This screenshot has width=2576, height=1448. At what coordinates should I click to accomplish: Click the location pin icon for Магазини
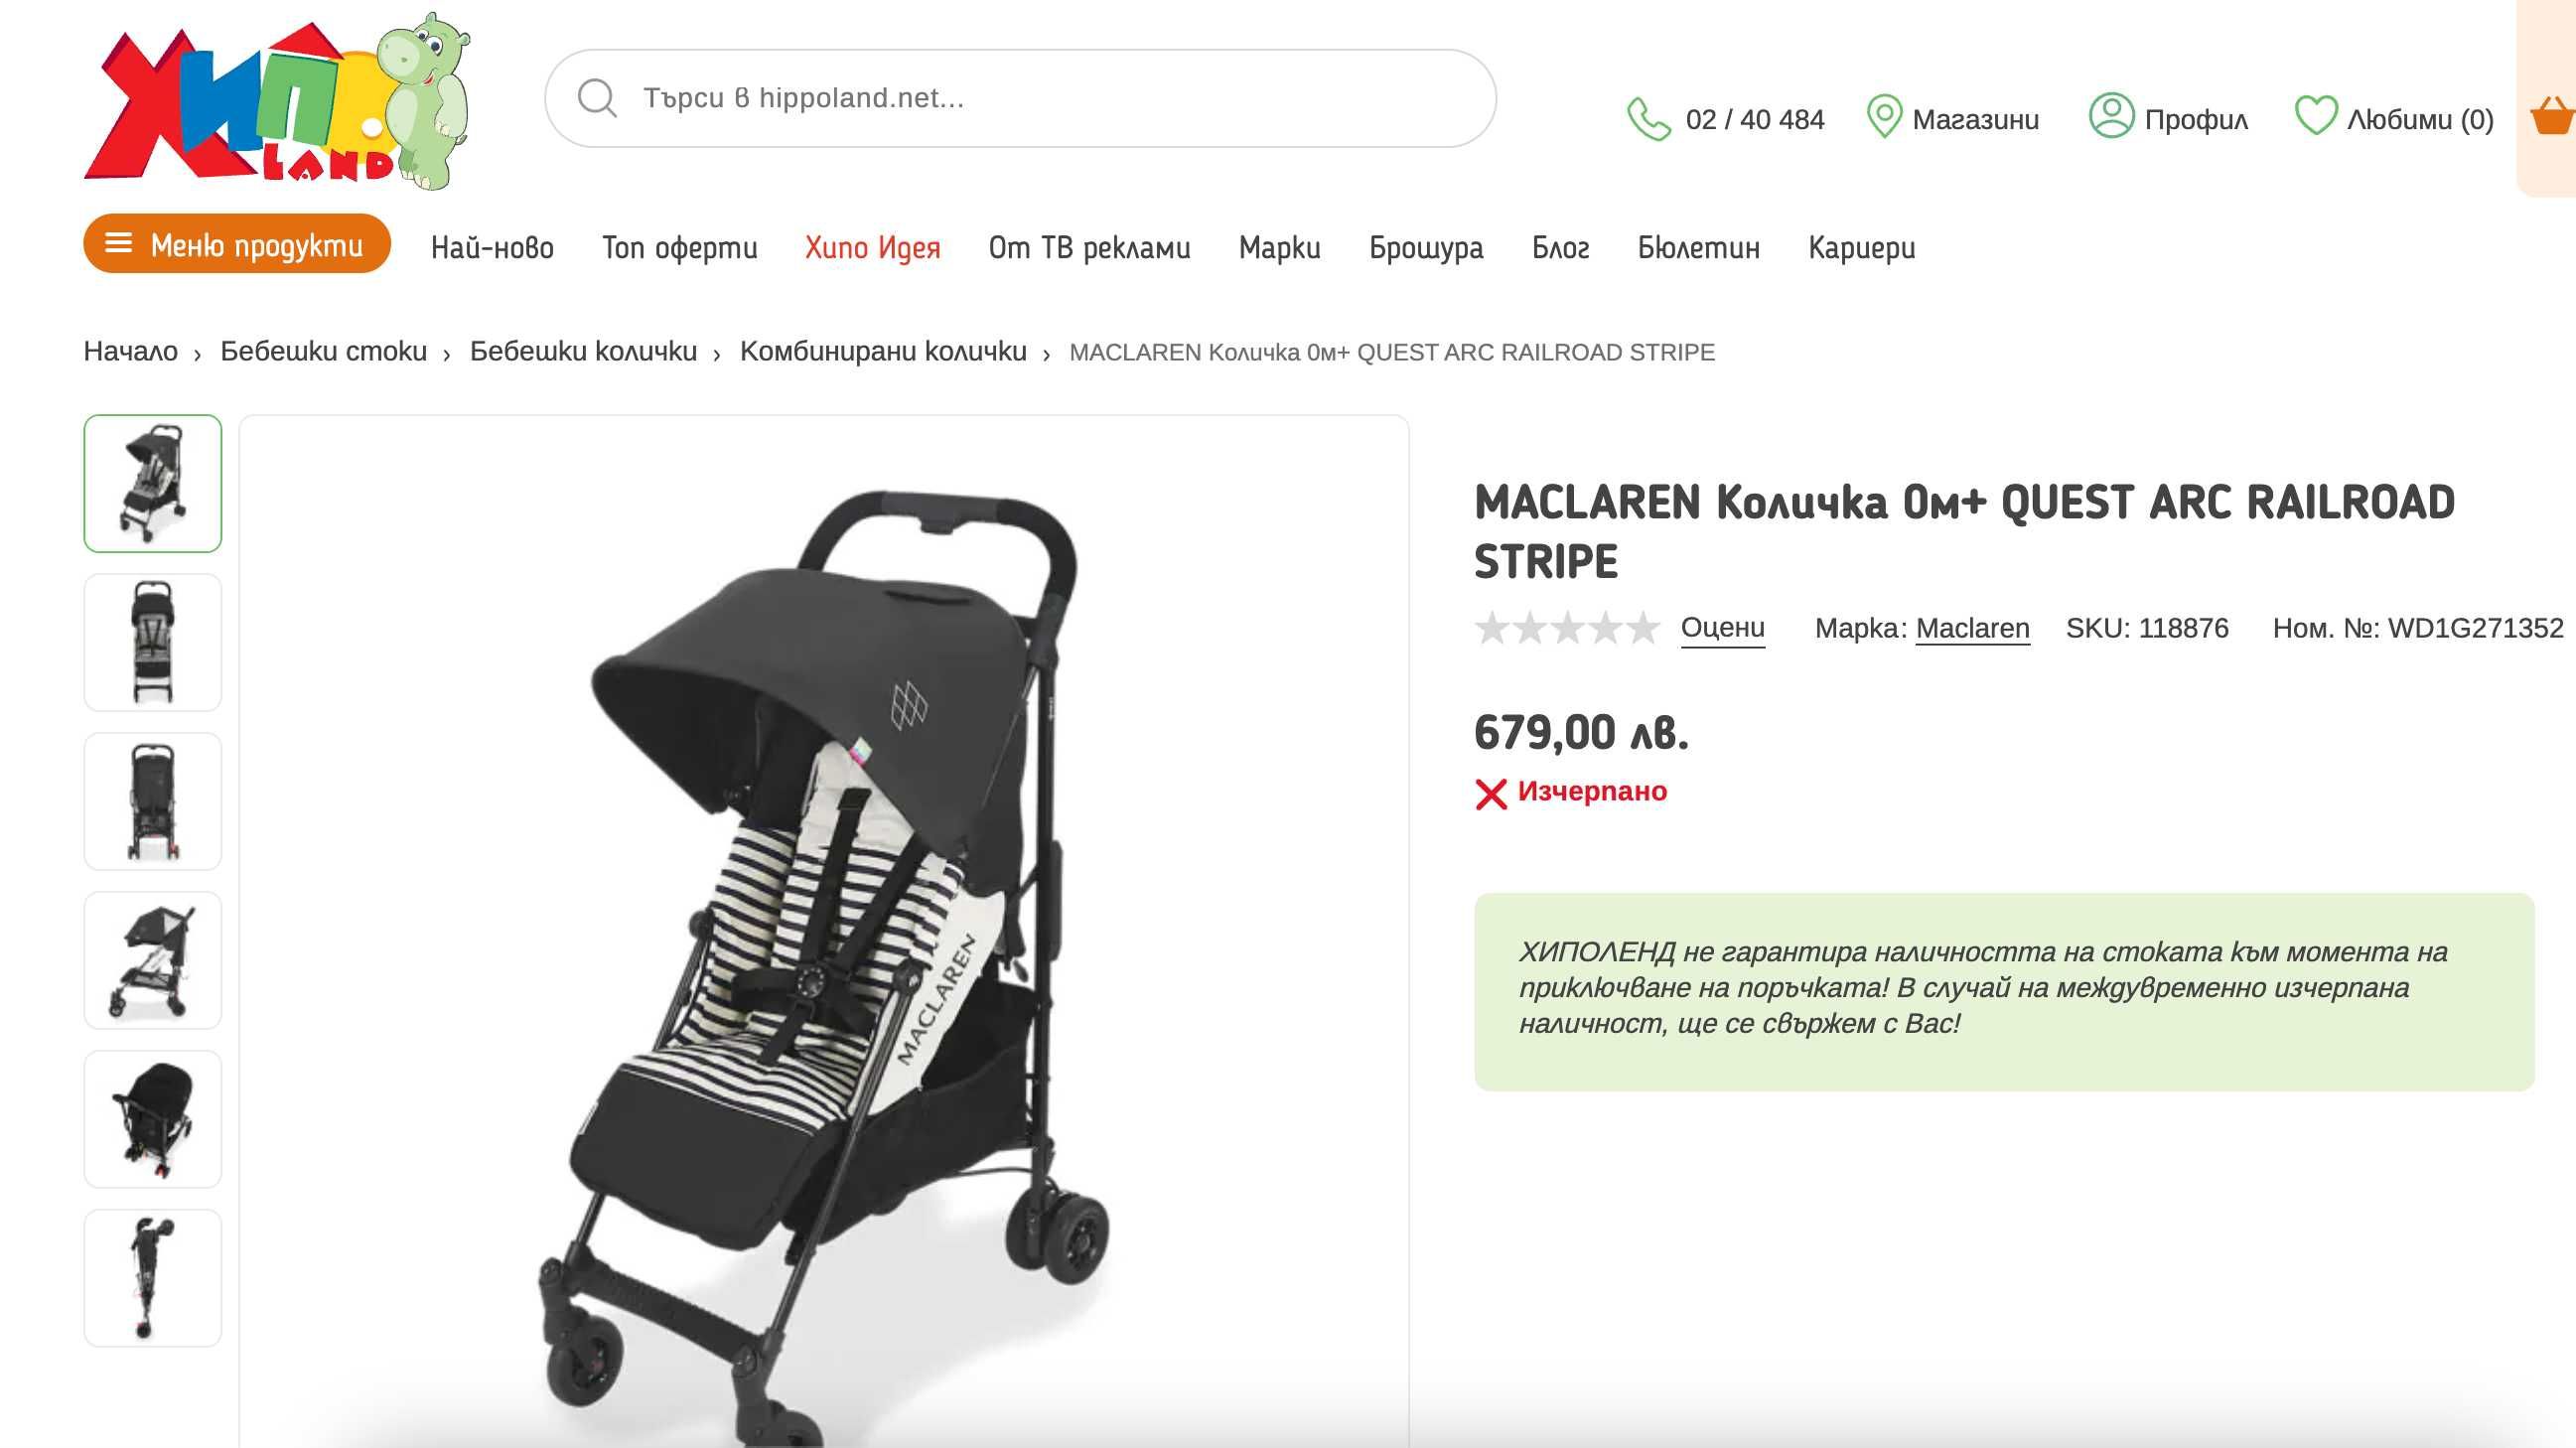pyautogui.click(x=1883, y=117)
